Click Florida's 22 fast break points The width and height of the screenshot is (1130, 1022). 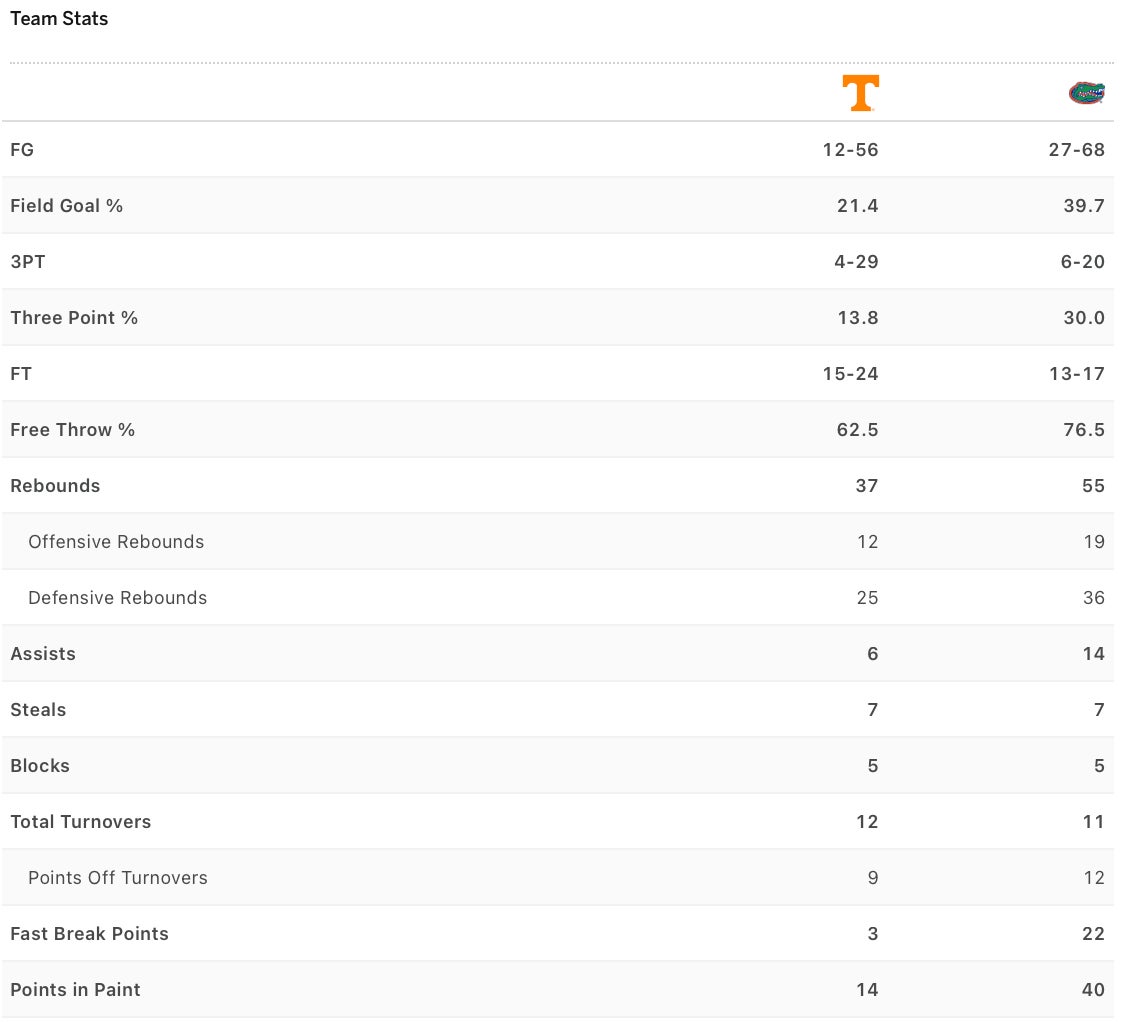click(x=1093, y=934)
